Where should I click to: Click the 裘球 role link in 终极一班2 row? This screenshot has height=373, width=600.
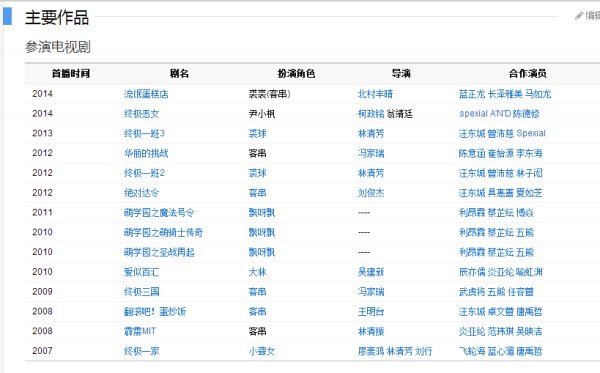tap(258, 173)
